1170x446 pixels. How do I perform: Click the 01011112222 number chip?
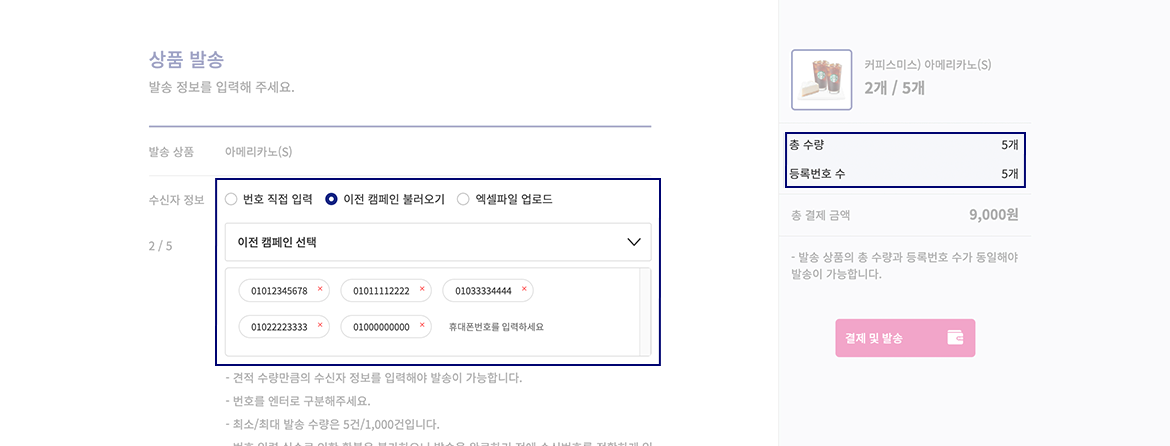(x=381, y=291)
